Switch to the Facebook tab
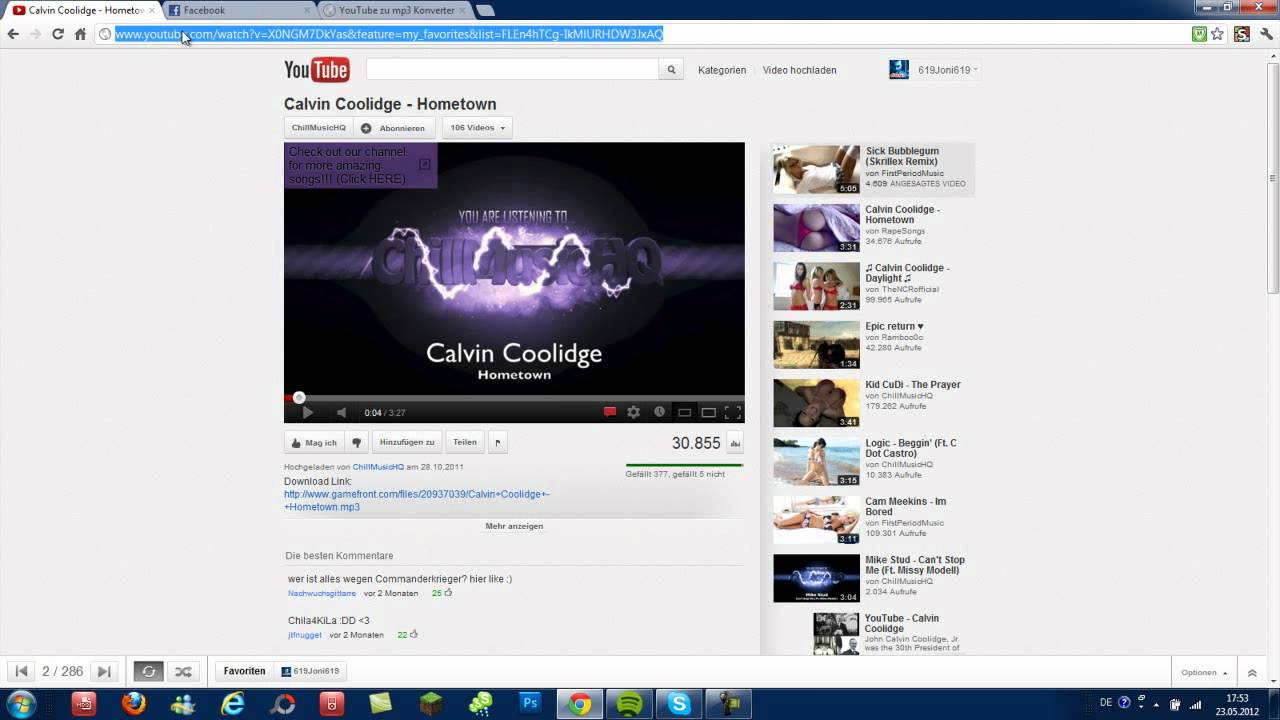This screenshot has width=1280, height=720. point(240,10)
